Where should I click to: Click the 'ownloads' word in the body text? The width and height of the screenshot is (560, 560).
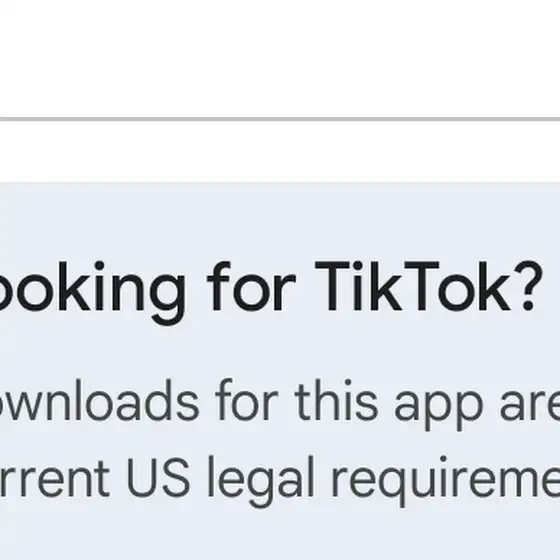tap(99, 400)
